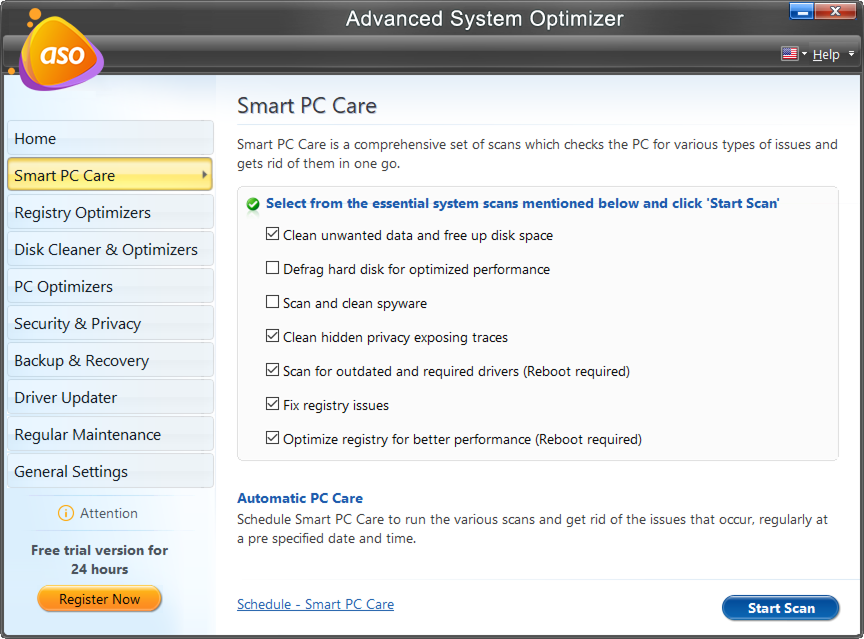Click the US flag language icon
Viewport: 864px width, 639px height.
(x=789, y=54)
